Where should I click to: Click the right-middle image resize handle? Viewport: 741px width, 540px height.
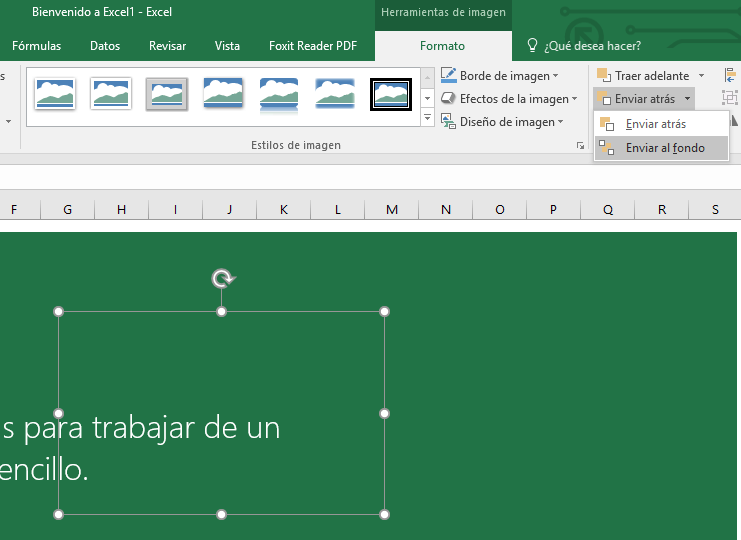[385, 413]
